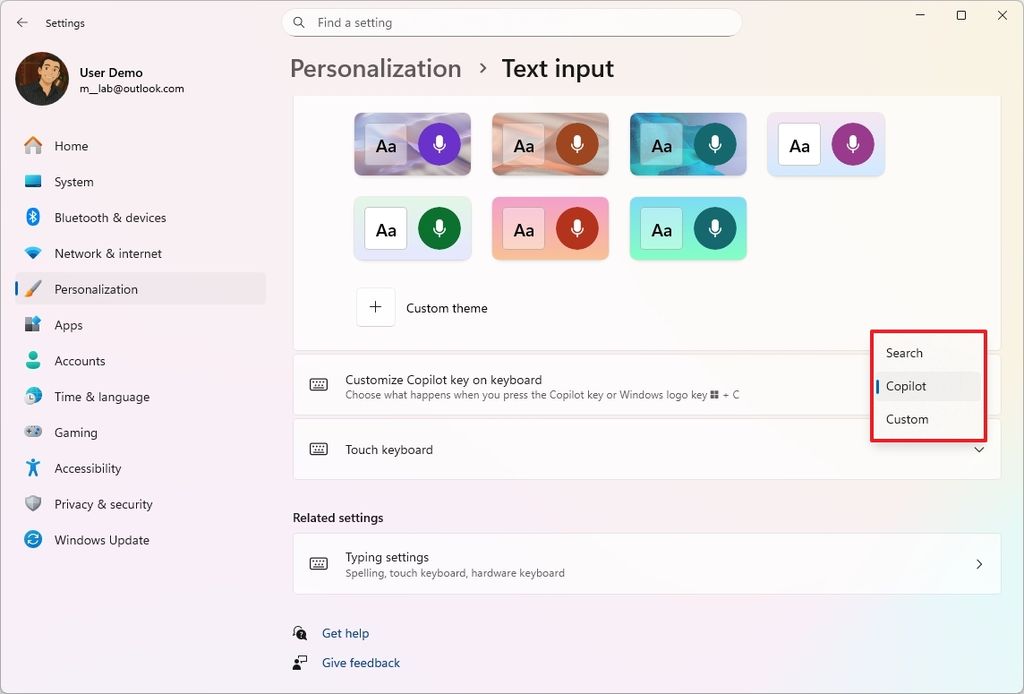Expand the Typing settings entry
Viewport: 1024px width, 694px height.
pyautogui.click(x=645, y=563)
